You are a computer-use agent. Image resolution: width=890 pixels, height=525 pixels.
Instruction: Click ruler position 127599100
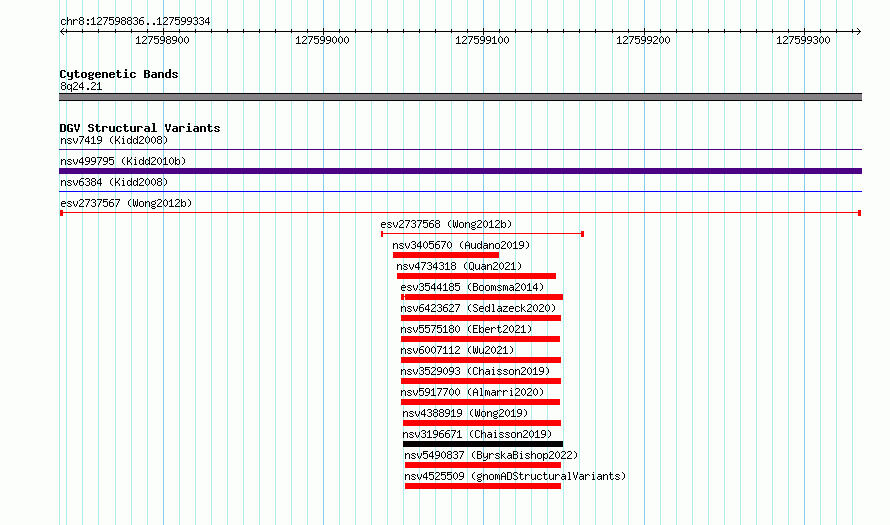(482, 40)
